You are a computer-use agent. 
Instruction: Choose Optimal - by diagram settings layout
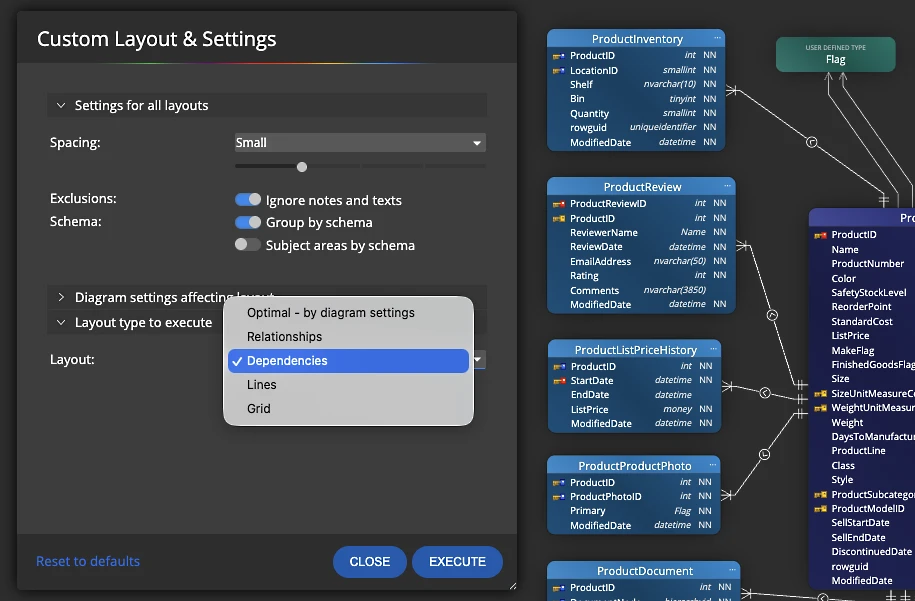click(348, 313)
